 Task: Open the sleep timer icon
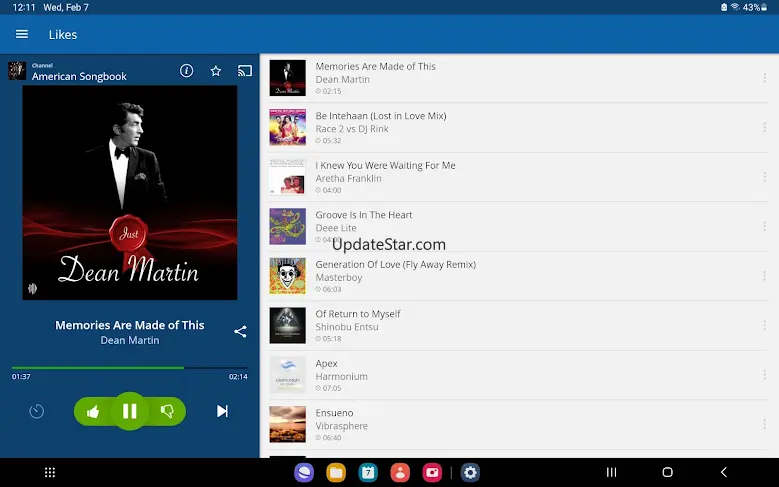click(36, 411)
